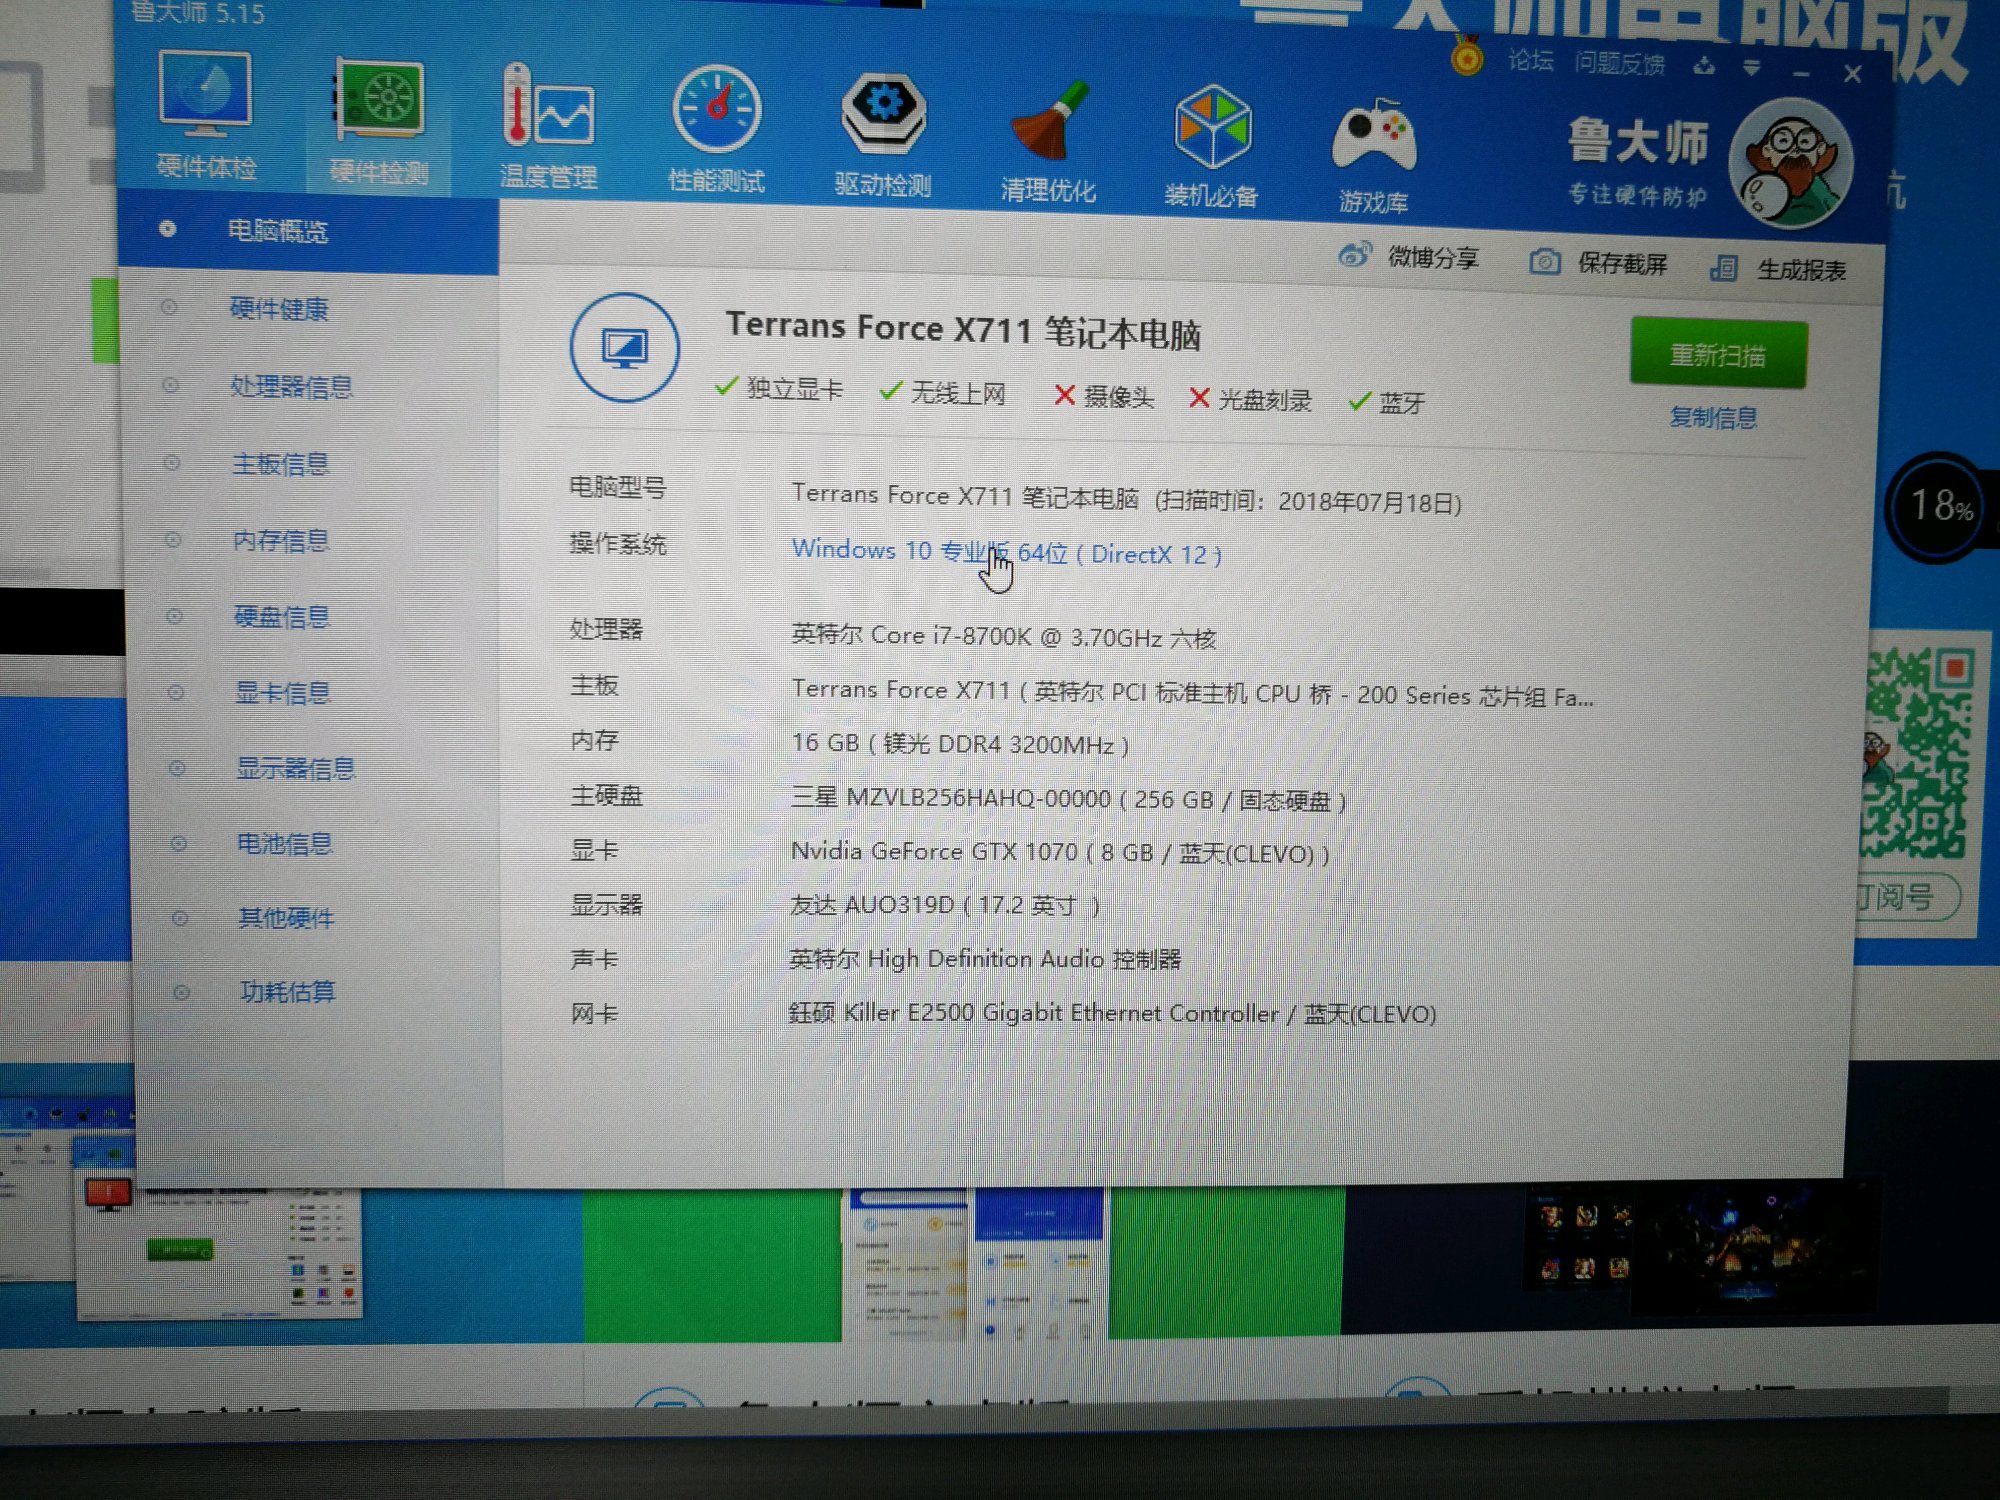This screenshot has height=1500, width=2000.
Task: Select the 硬件检测 hardware detection icon
Action: (x=379, y=122)
